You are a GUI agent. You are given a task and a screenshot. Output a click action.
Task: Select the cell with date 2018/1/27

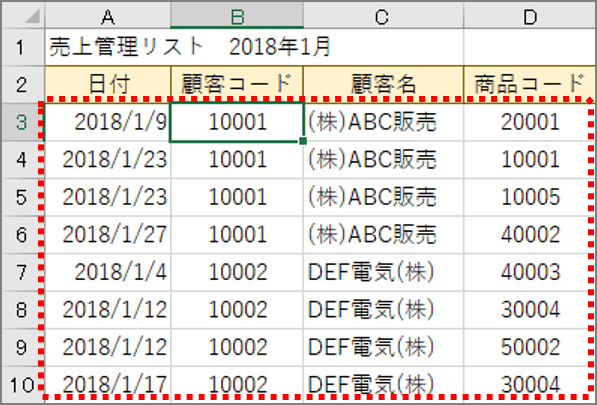(108, 234)
